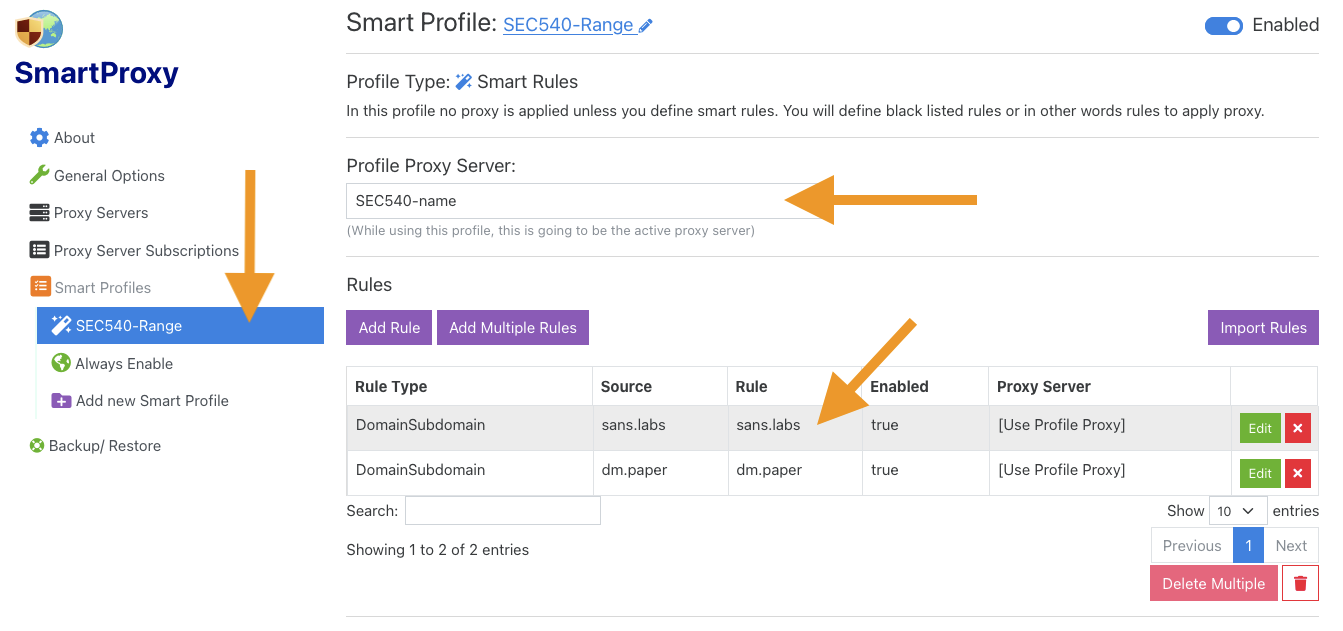Edit the dm.paper rule
1343x631 pixels.
(x=1259, y=473)
